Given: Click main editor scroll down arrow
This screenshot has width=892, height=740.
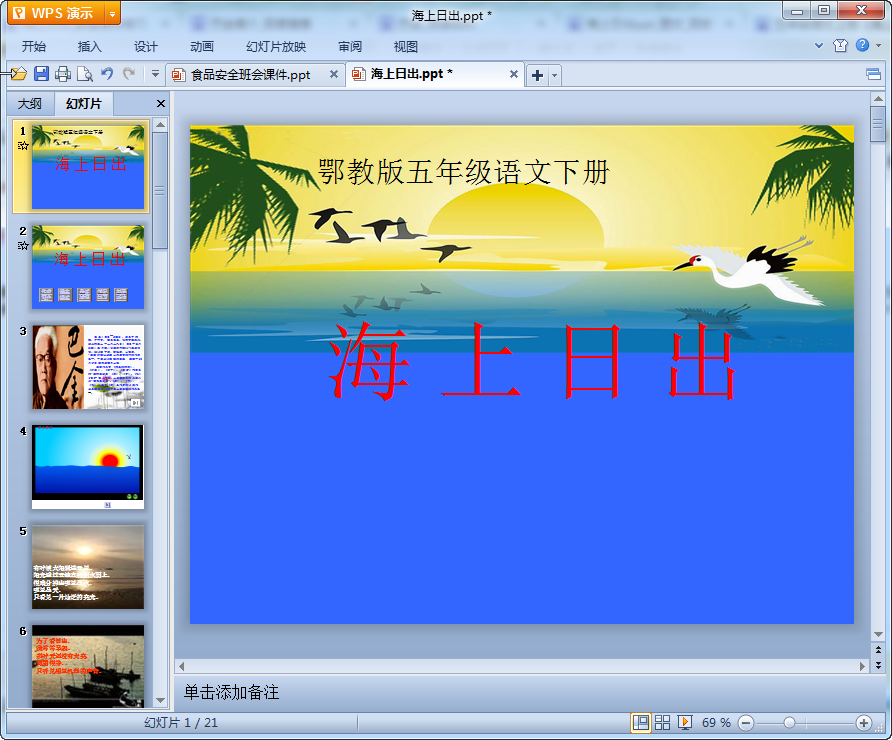Looking at the screenshot, I should coord(878,634).
